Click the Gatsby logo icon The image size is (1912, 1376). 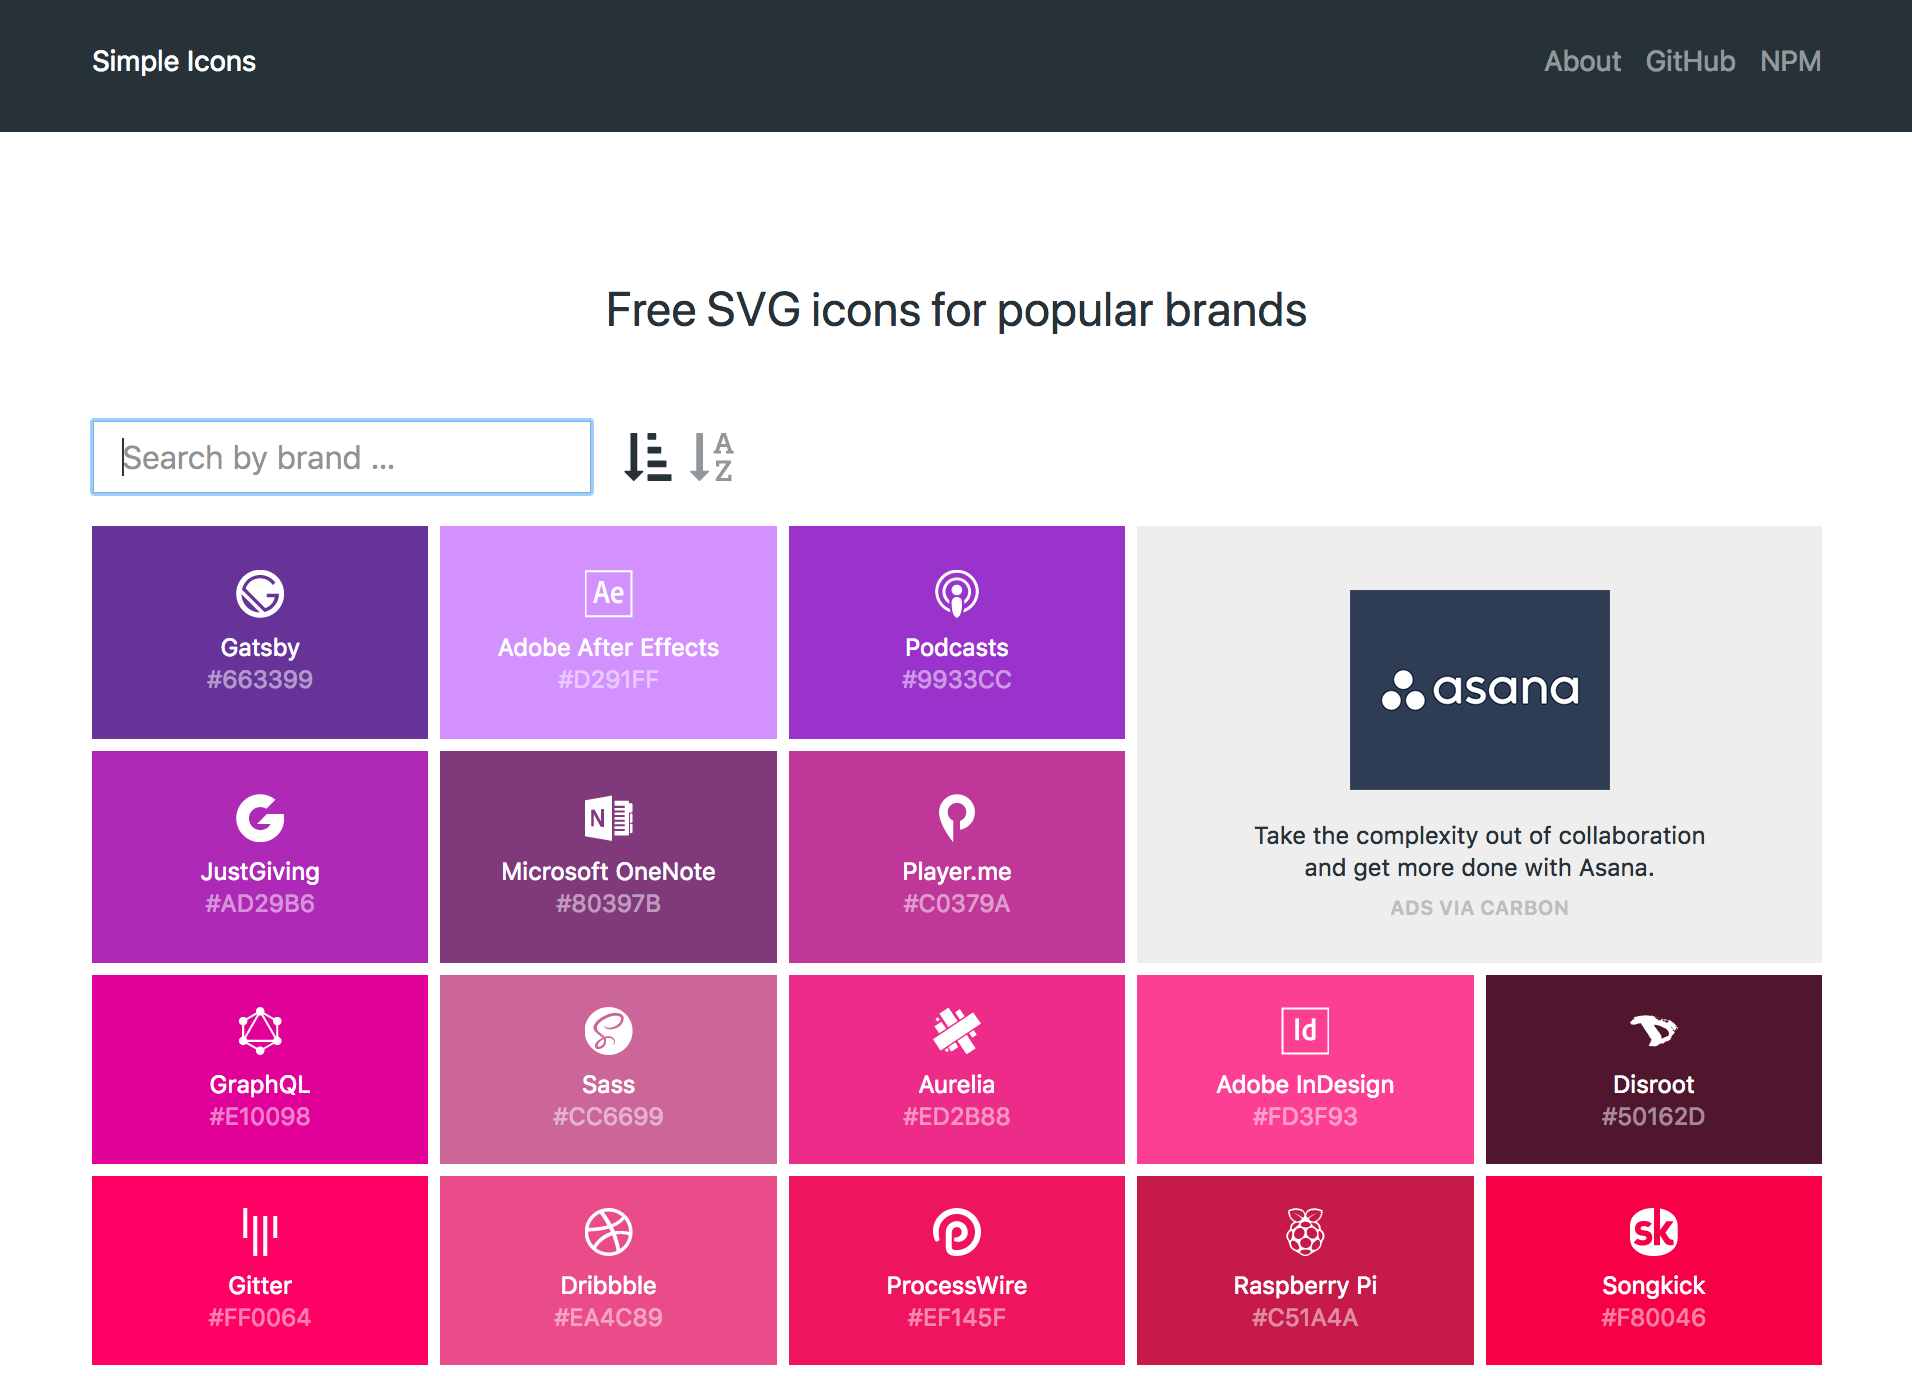(x=260, y=593)
